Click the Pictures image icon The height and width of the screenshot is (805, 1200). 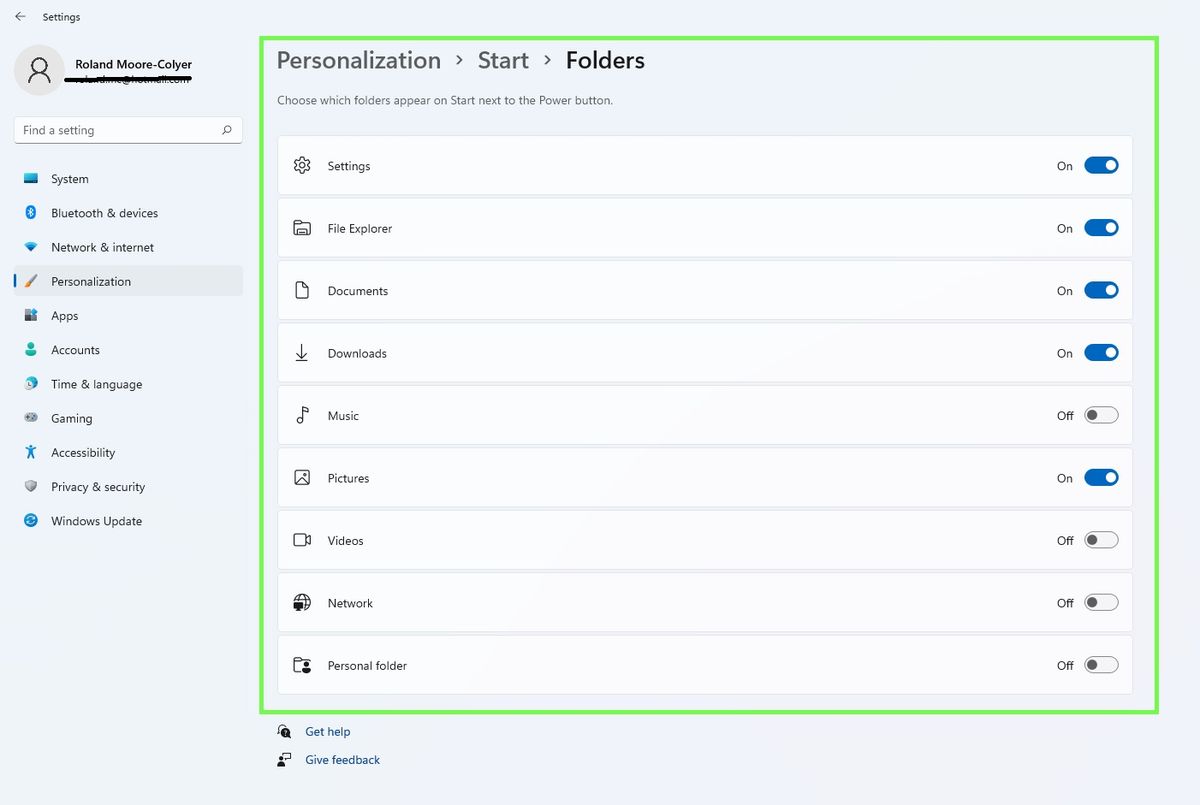302,477
